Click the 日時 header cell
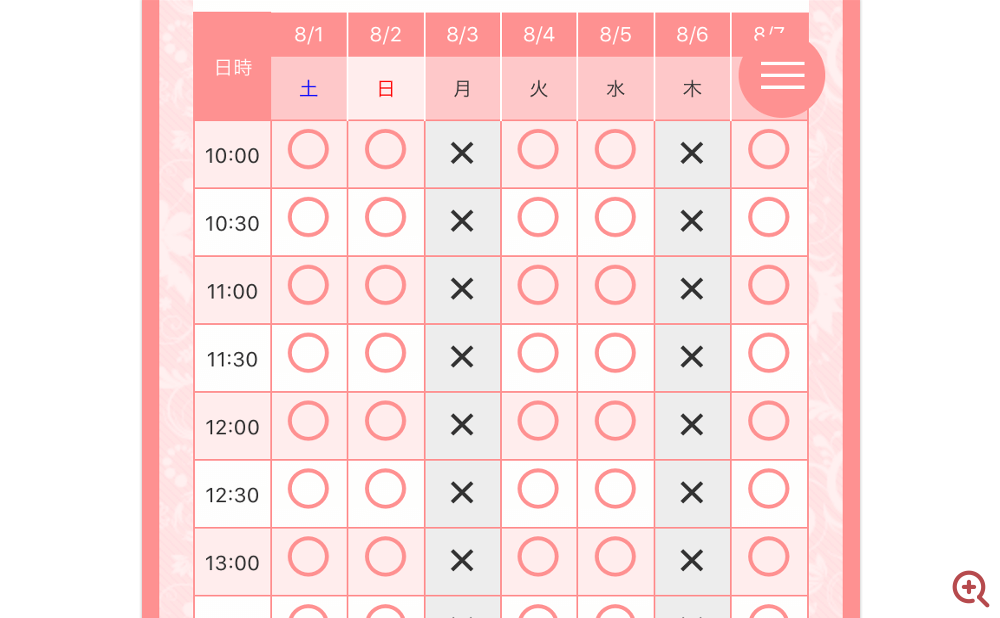 pyautogui.click(x=233, y=66)
